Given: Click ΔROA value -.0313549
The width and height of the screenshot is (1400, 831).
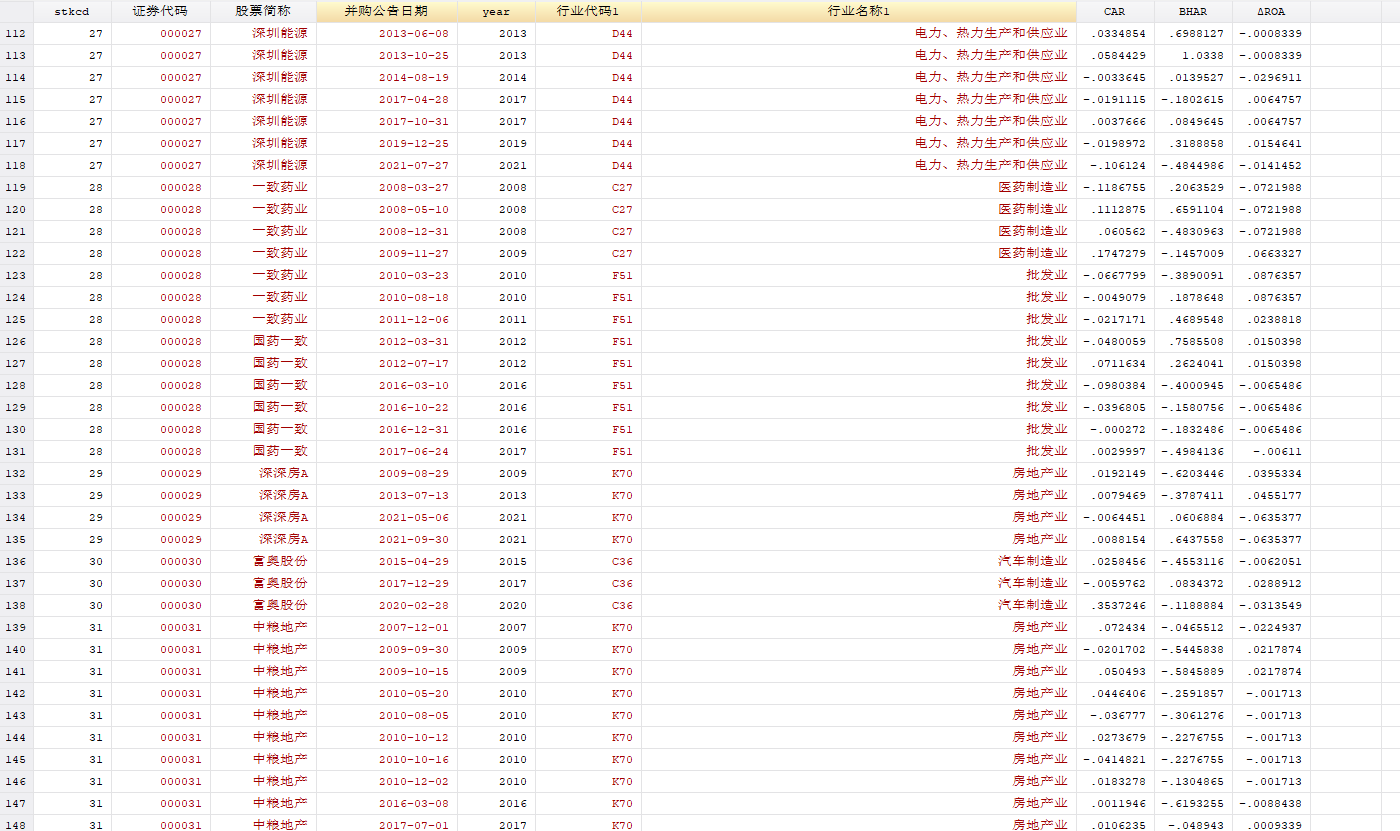Looking at the screenshot, I should pos(1271,605).
